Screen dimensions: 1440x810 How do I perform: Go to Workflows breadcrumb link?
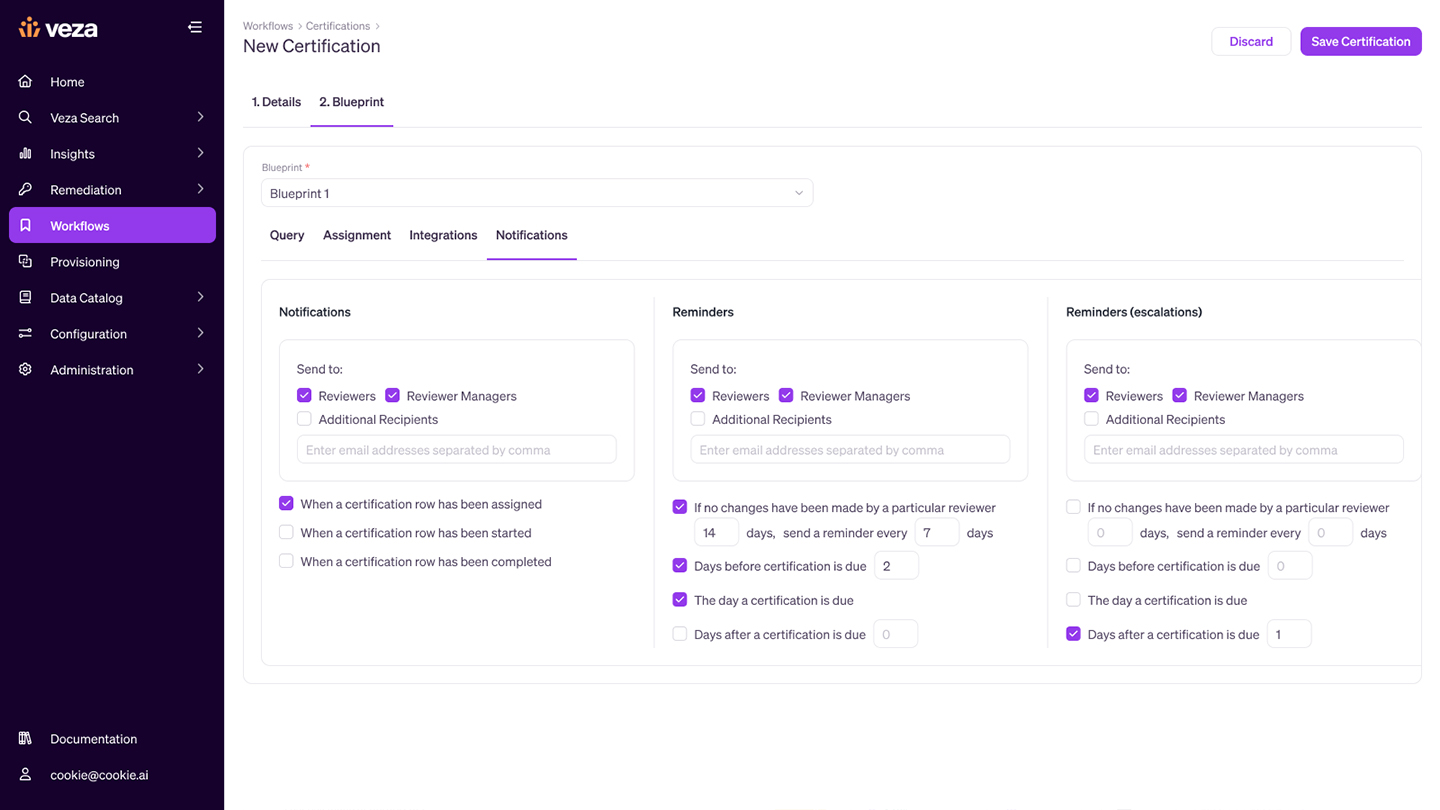pos(268,26)
